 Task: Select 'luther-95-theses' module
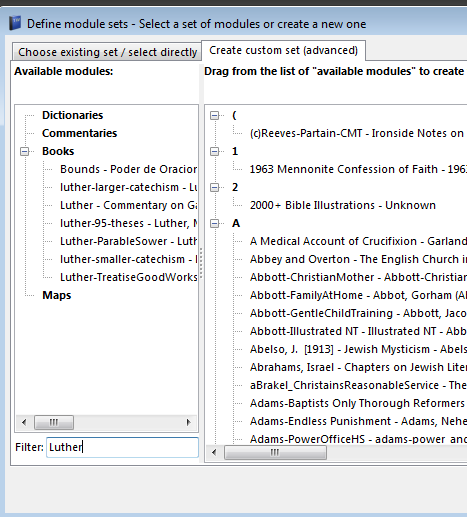[128, 223]
